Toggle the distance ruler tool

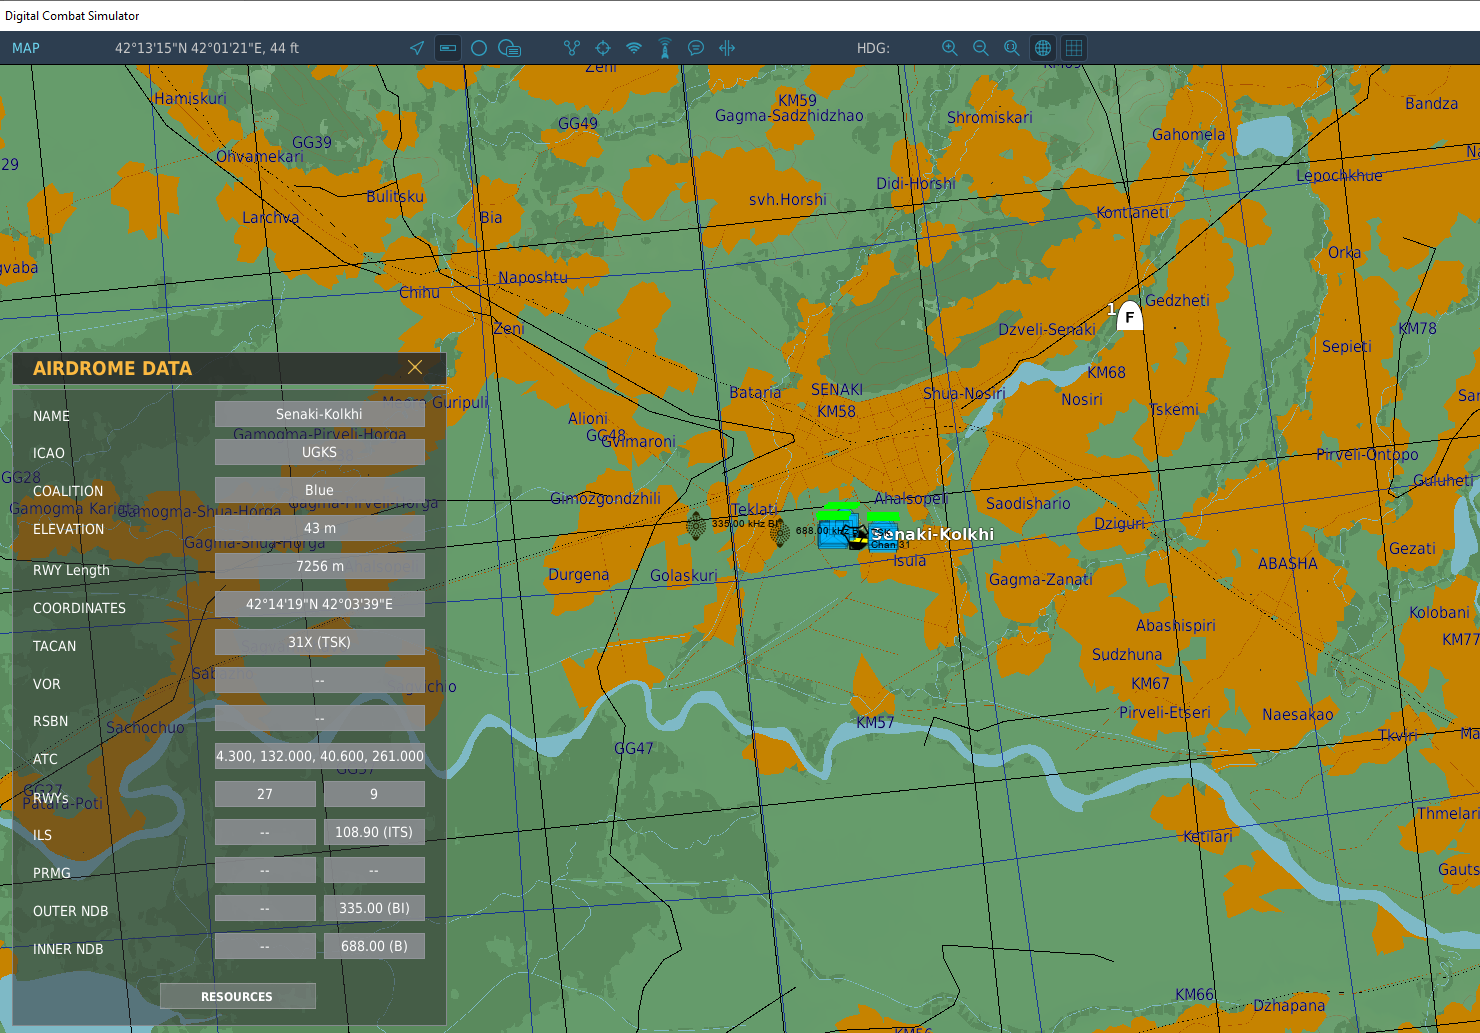[448, 48]
